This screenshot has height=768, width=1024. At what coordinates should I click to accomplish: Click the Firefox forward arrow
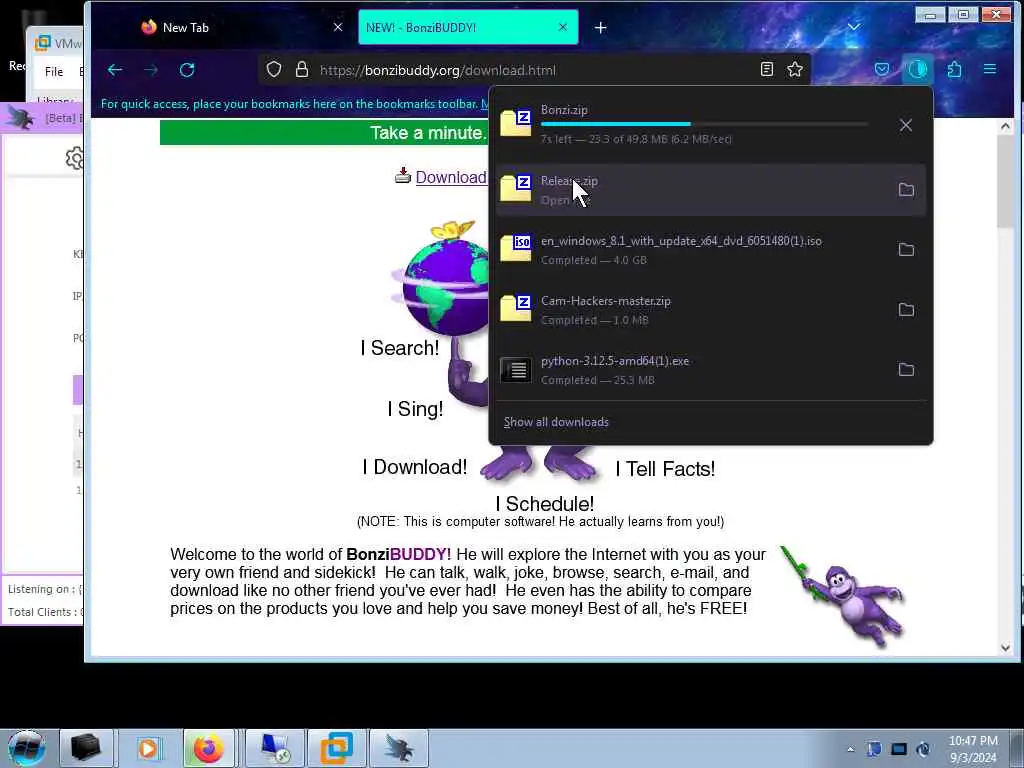(x=151, y=70)
